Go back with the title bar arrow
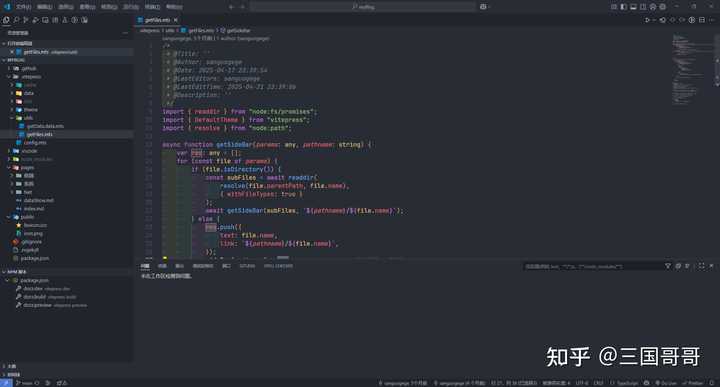The width and height of the screenshot is (720, 387). (231, 6)
